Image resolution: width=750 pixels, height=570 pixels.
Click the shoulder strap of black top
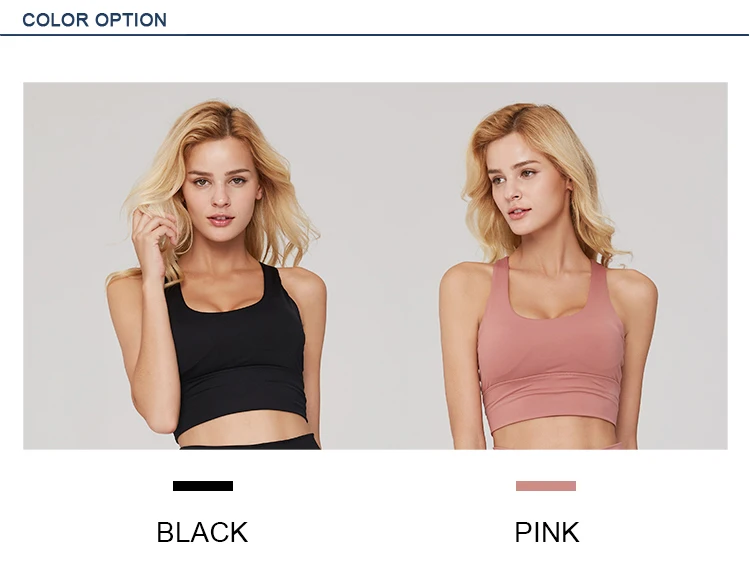pos(271,282)
